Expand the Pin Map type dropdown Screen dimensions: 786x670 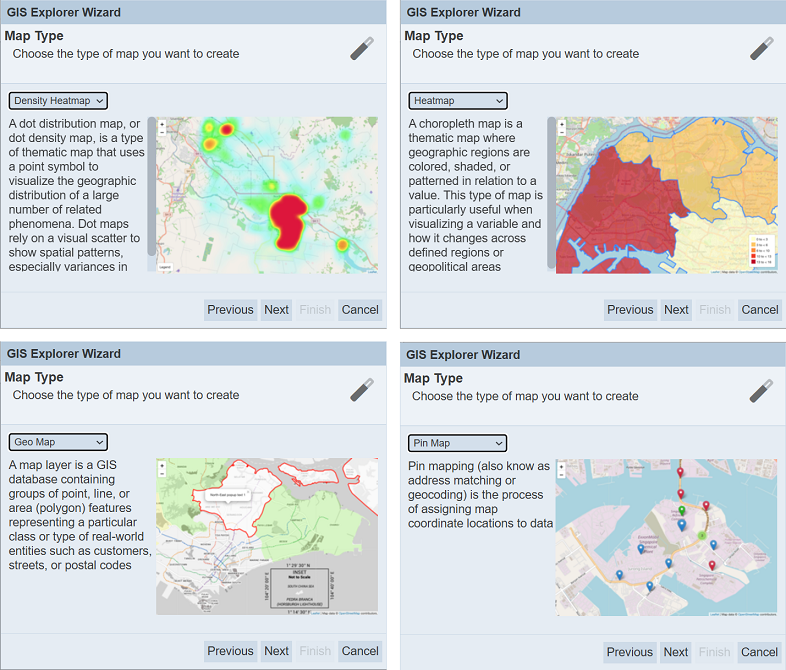[458, 443]
